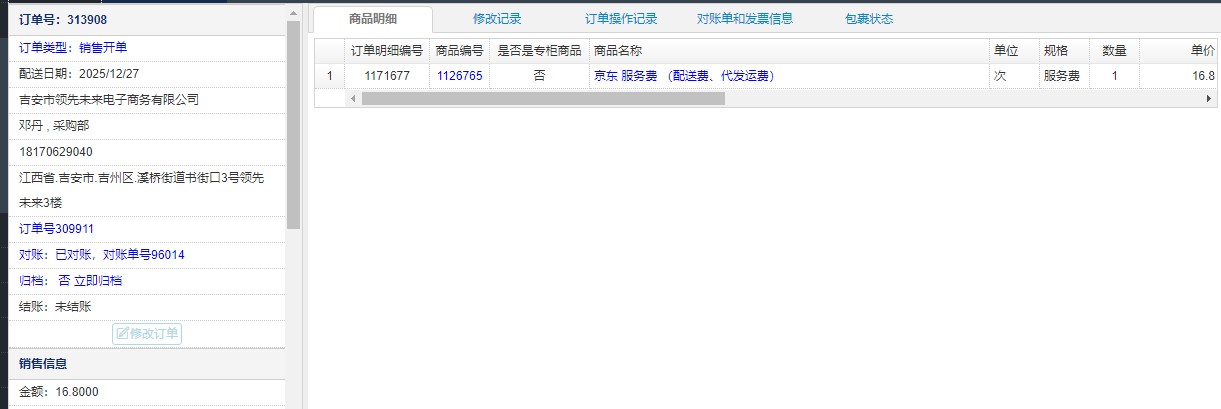Switch to the 修改记录 tab
The width and height of the screenshot is (1221, 409).
pos(497,19)
